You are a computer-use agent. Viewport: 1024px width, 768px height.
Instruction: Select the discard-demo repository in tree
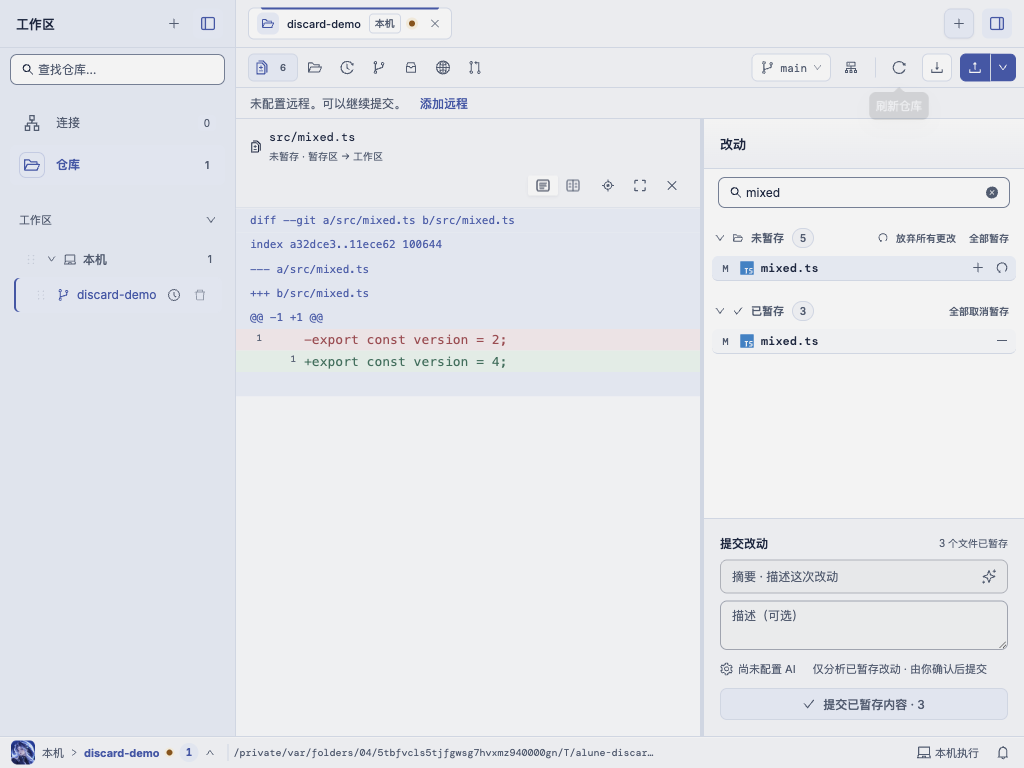click(116, 295)
